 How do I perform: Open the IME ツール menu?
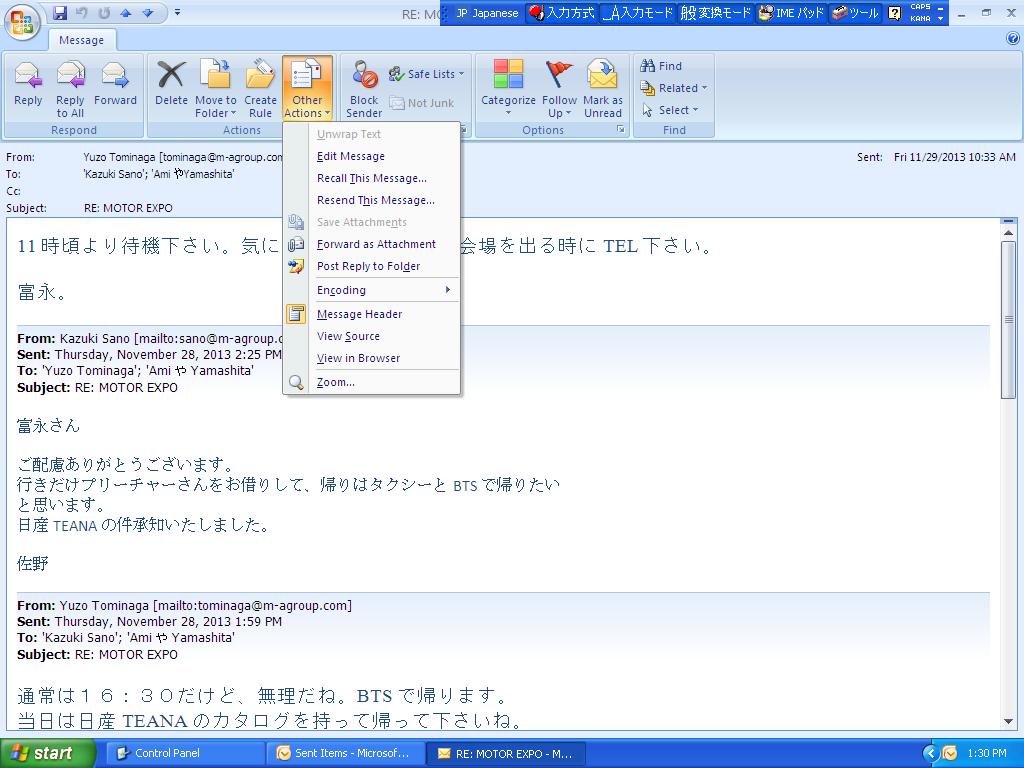coord(855,13)
